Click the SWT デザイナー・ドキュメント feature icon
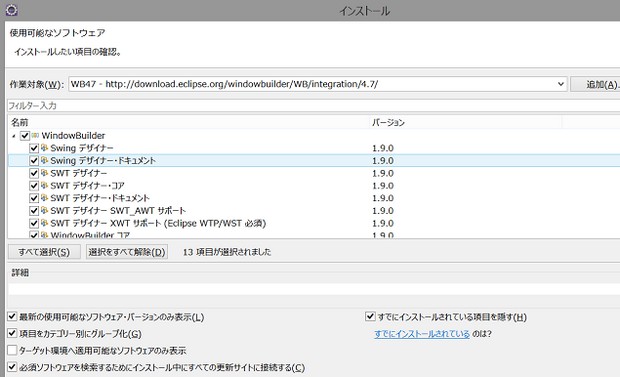 coord(44,198)
